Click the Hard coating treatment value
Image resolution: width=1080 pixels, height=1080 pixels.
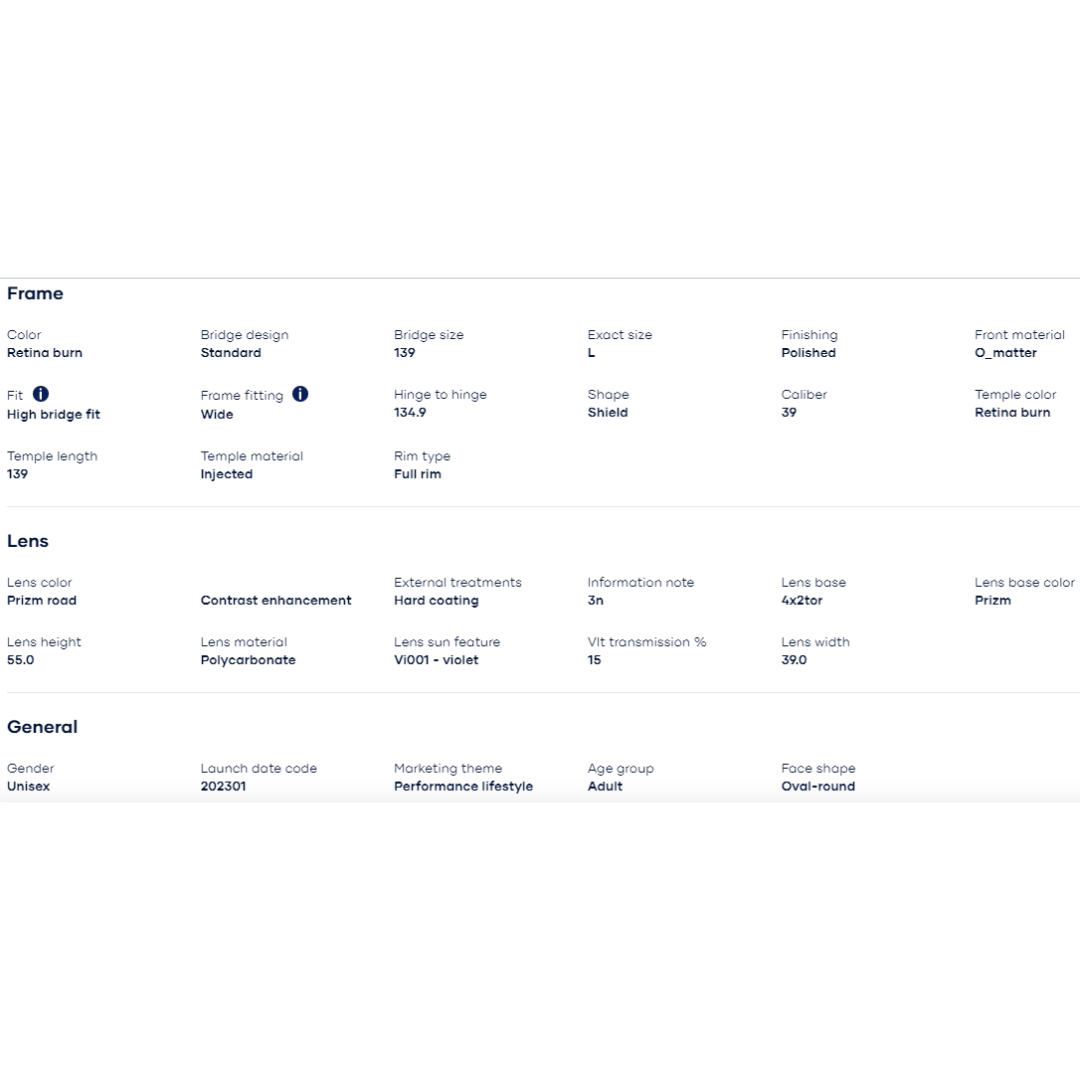click(436, 601)
